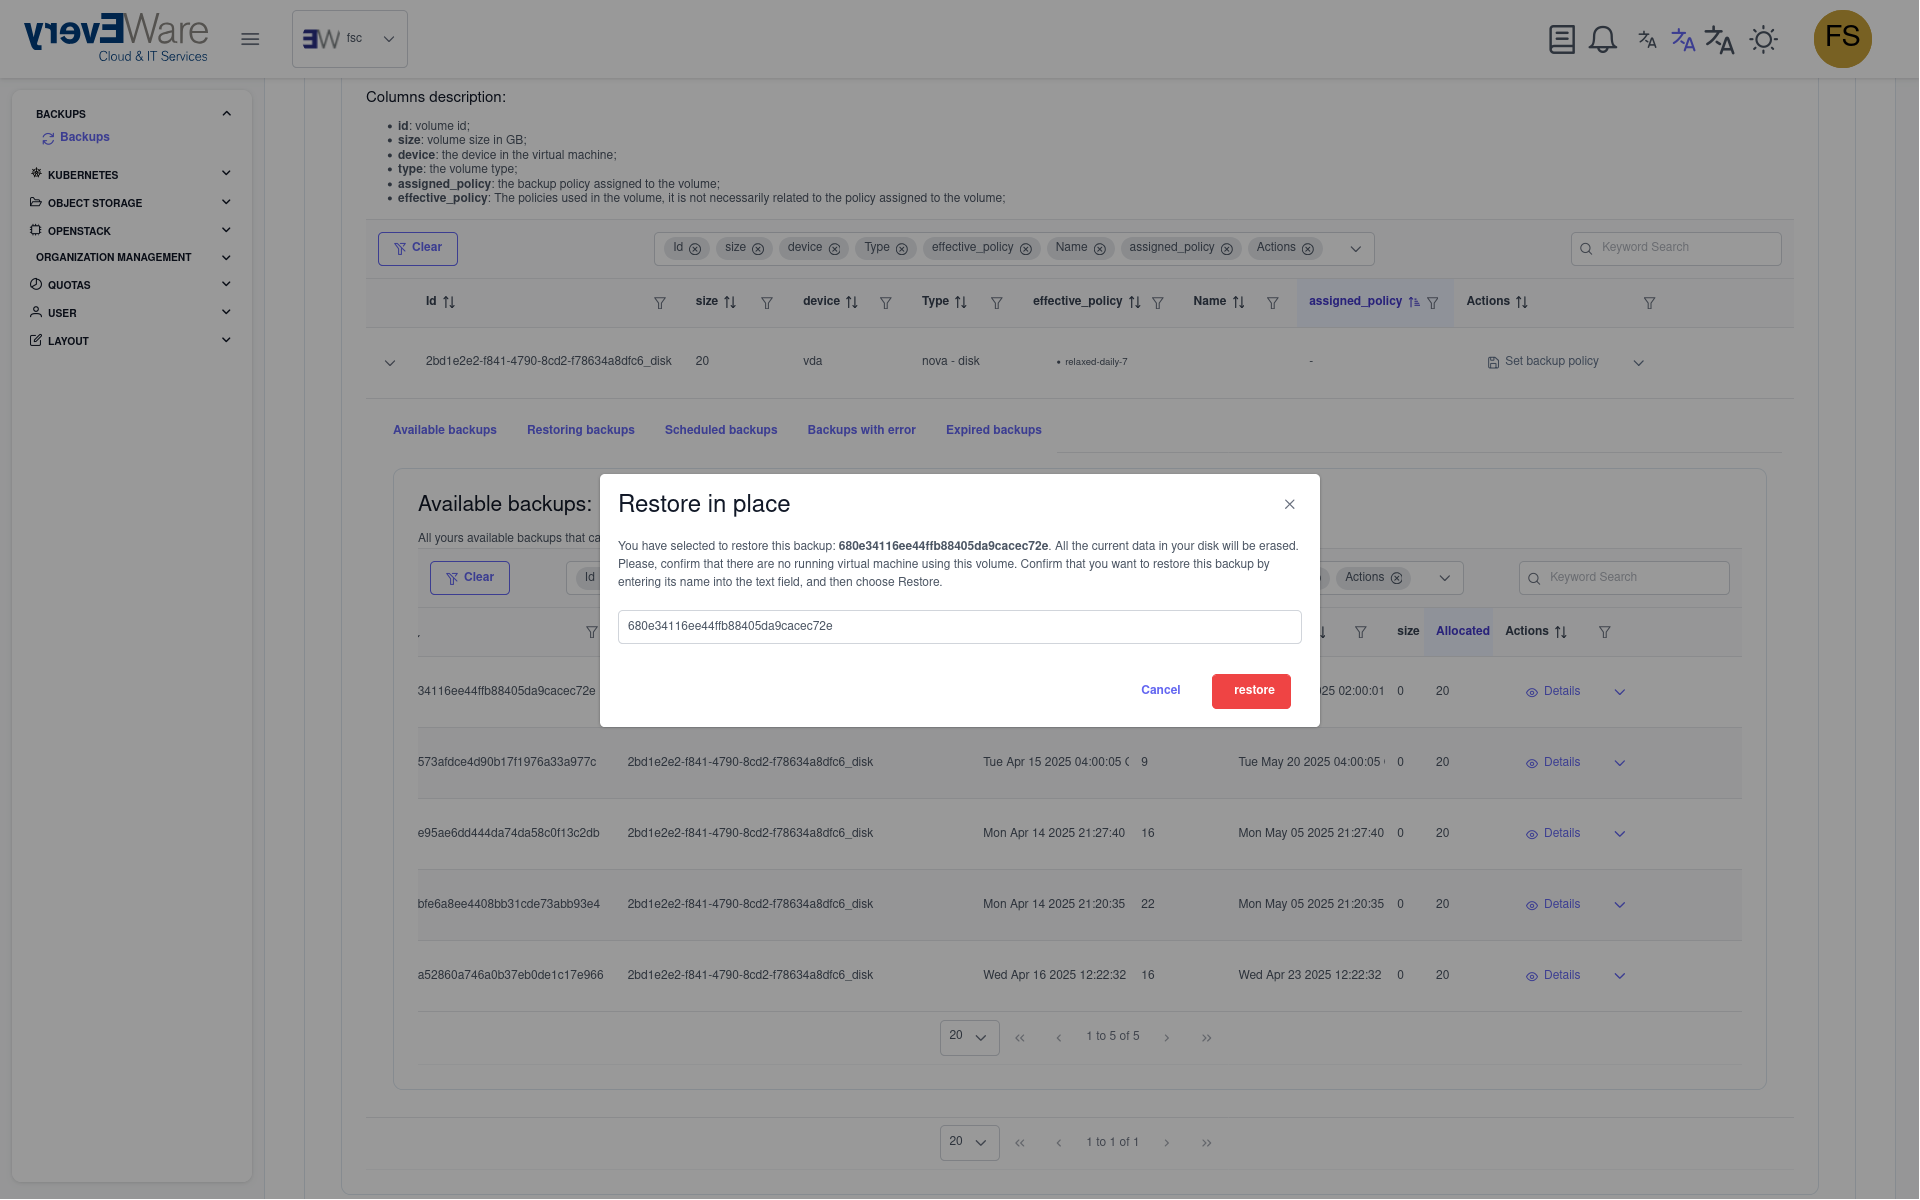Click filter icon on Id column

pos(660,303)
